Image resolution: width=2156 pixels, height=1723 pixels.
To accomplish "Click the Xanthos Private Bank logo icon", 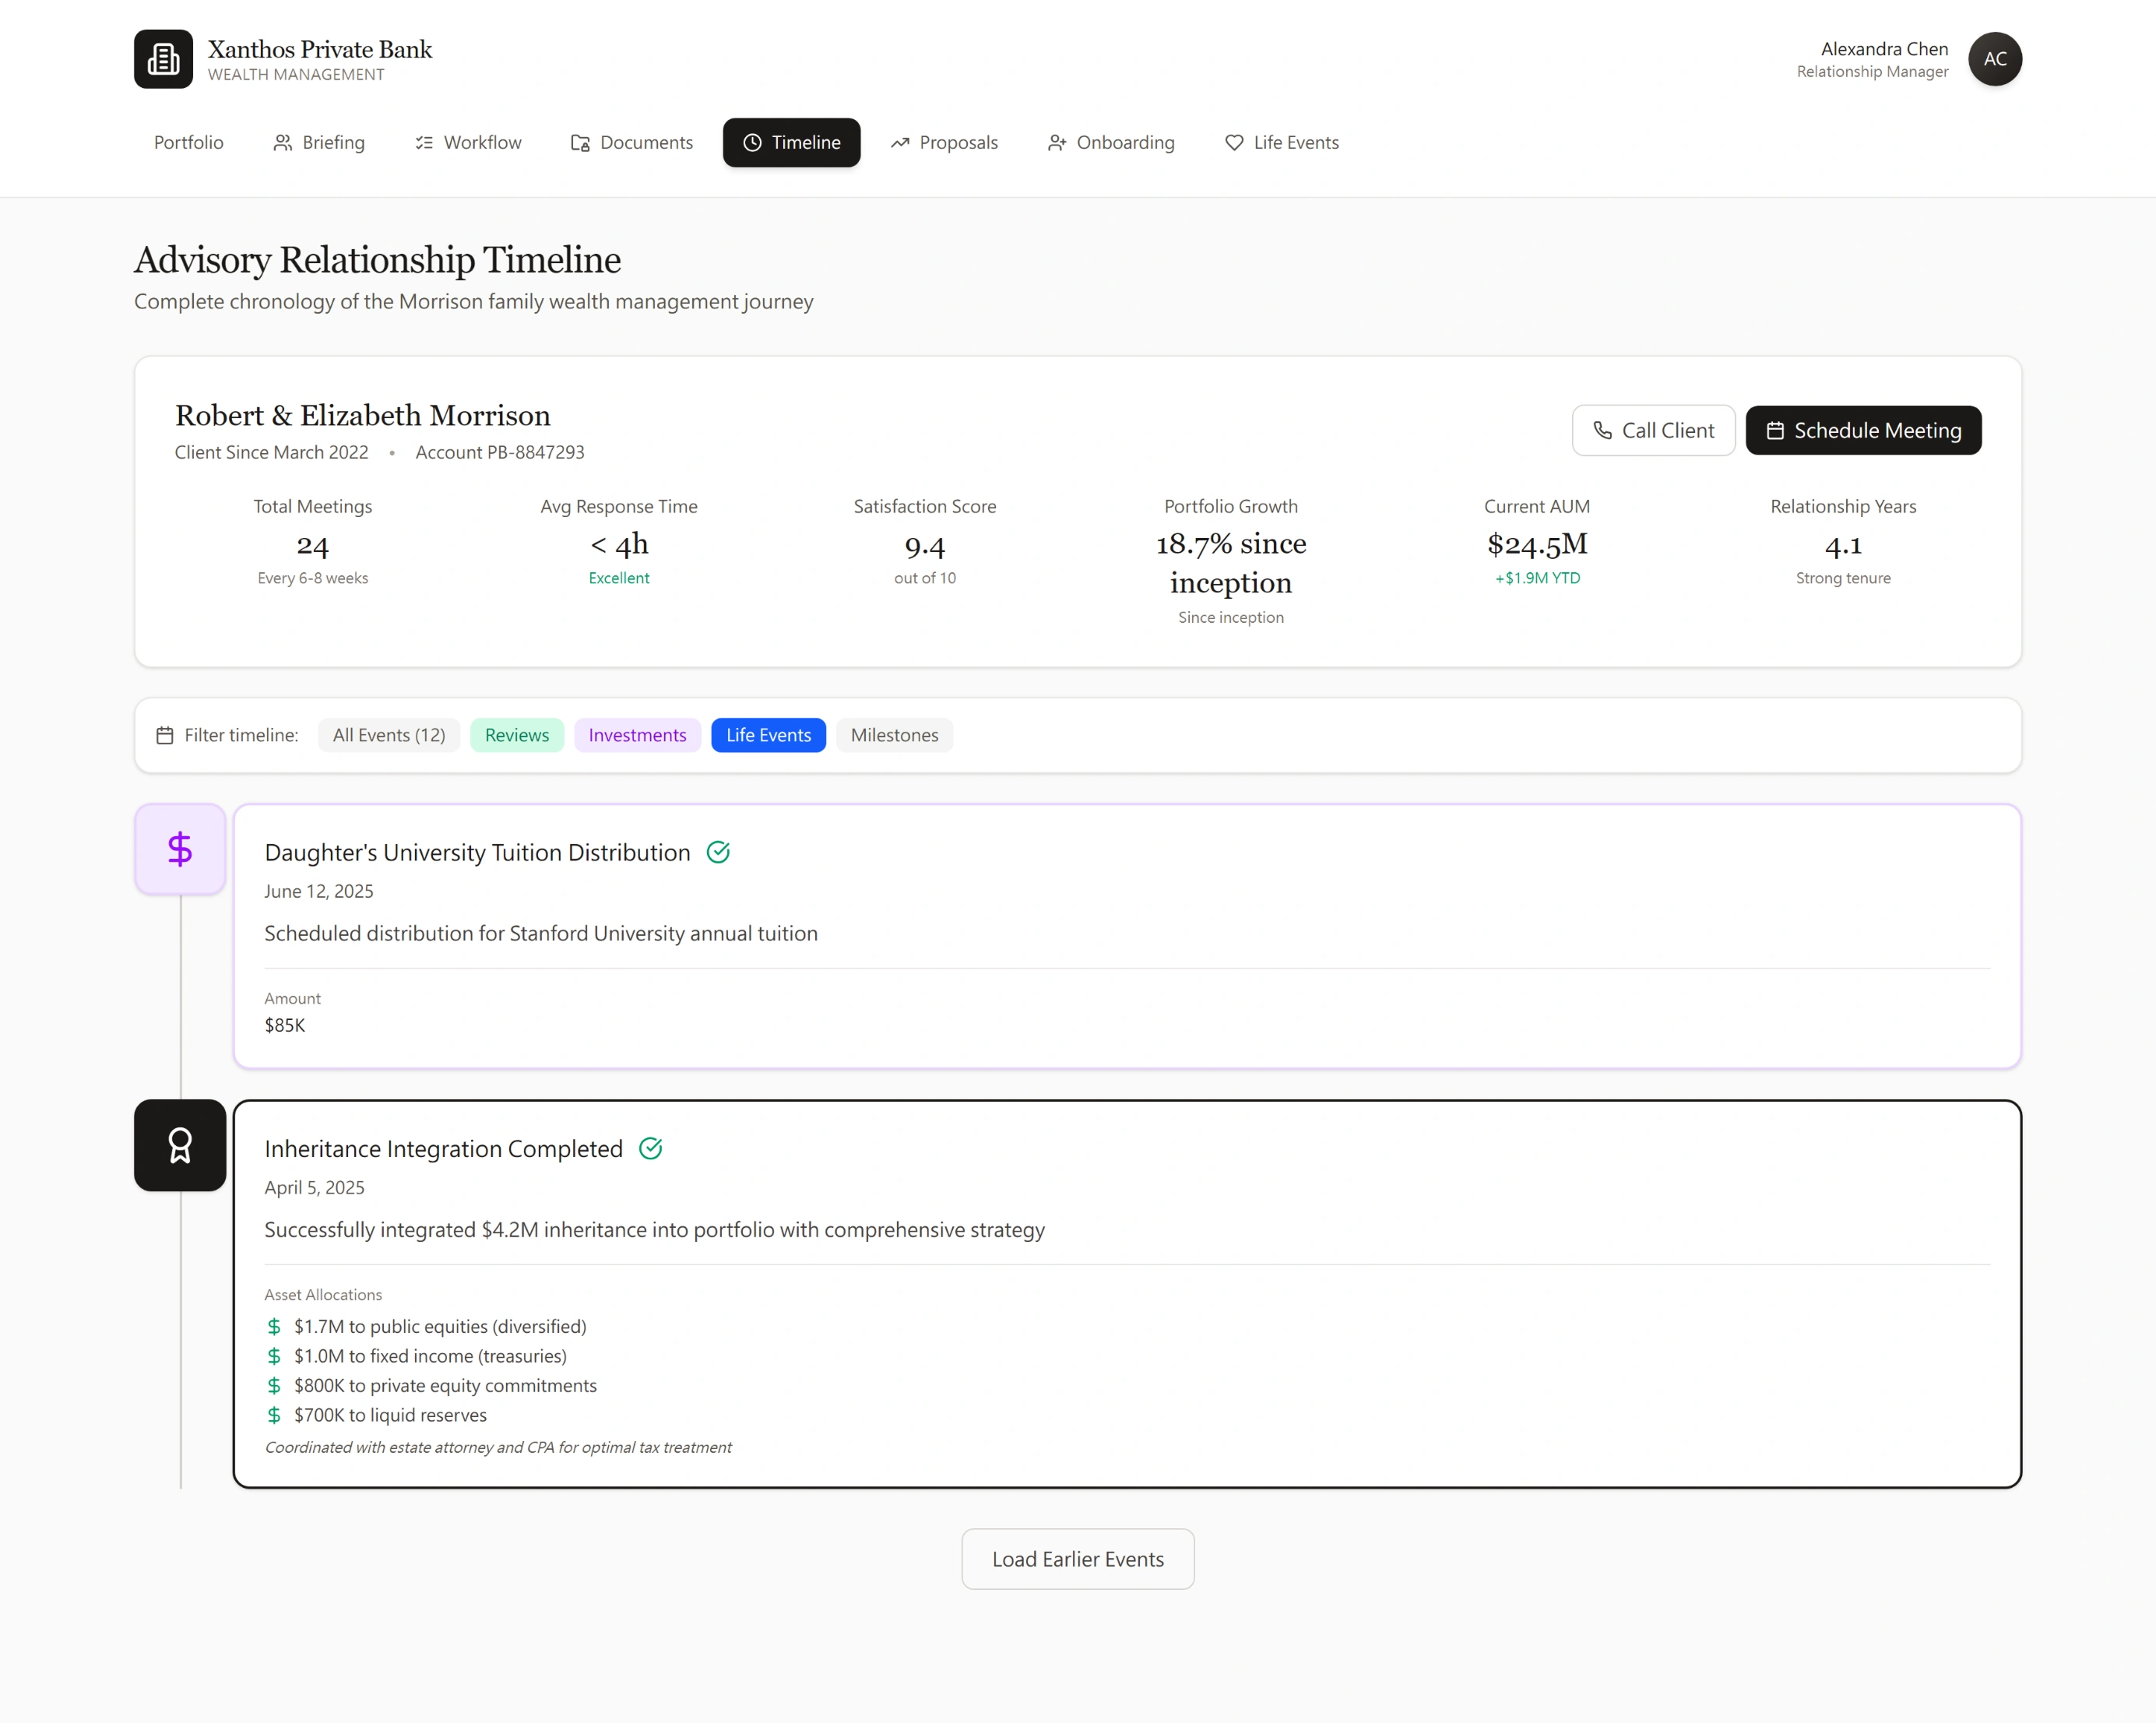I will click(163, 59).
